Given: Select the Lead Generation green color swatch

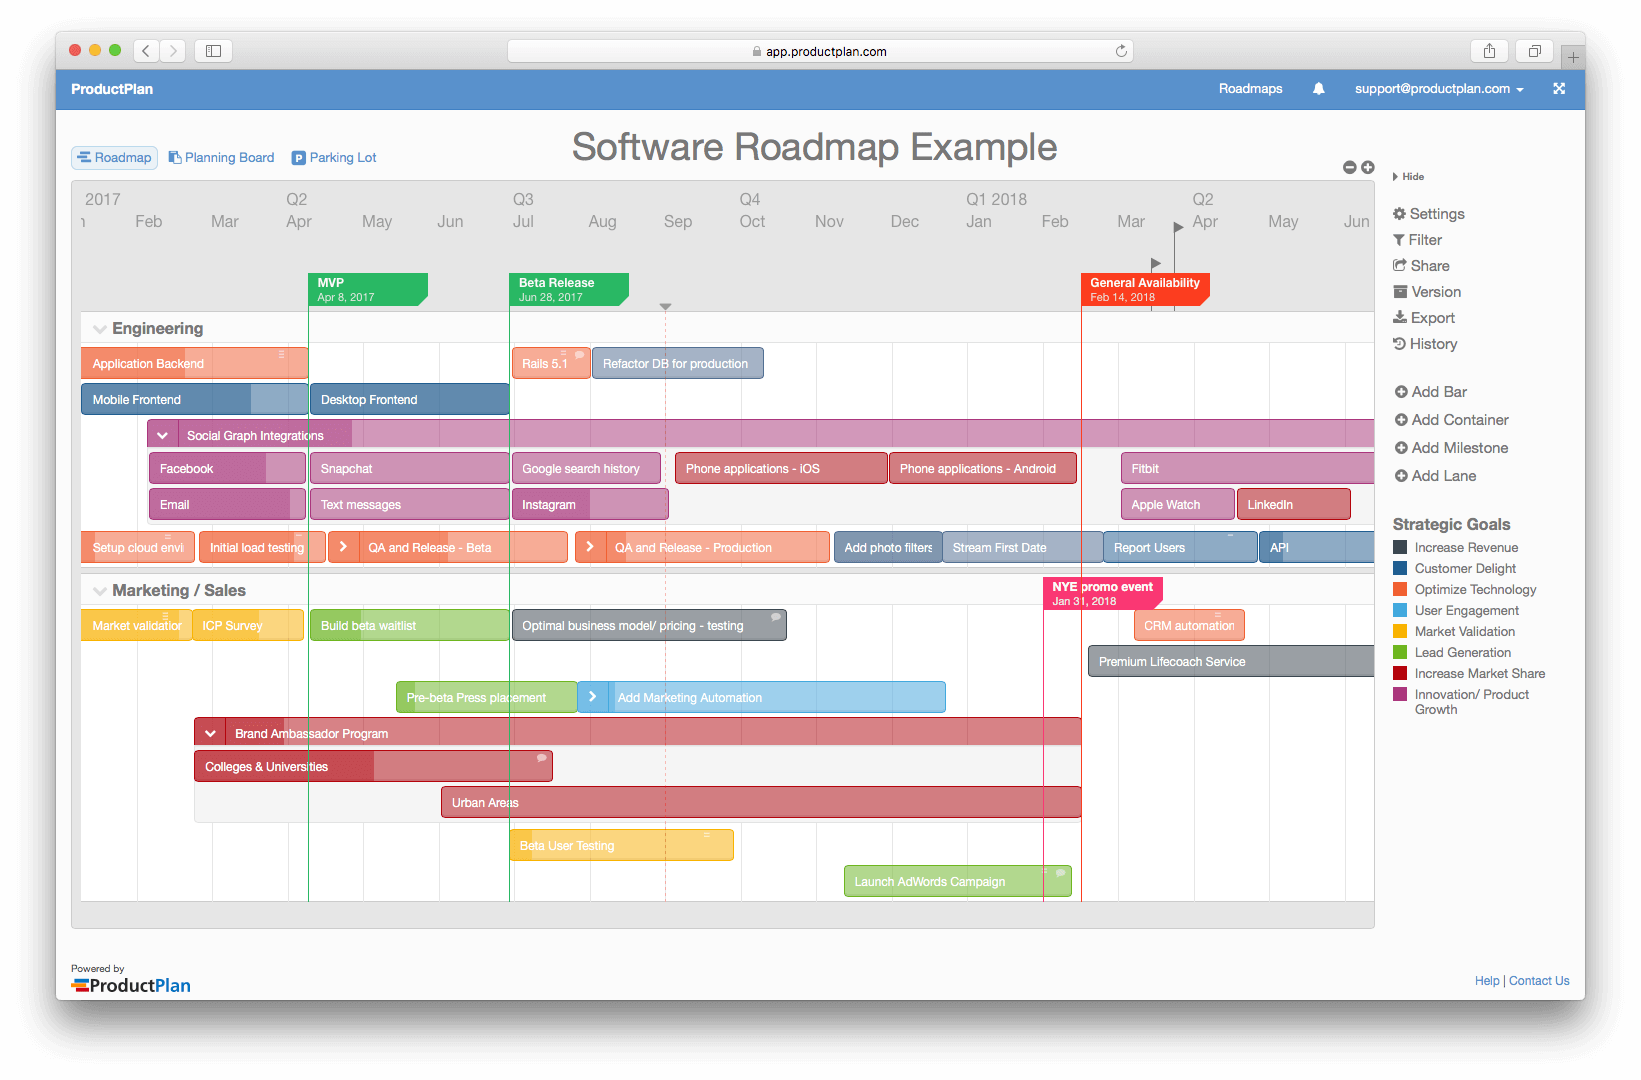Looking at the screenshot, I should pyautogui.click(x=1400, y=652).
